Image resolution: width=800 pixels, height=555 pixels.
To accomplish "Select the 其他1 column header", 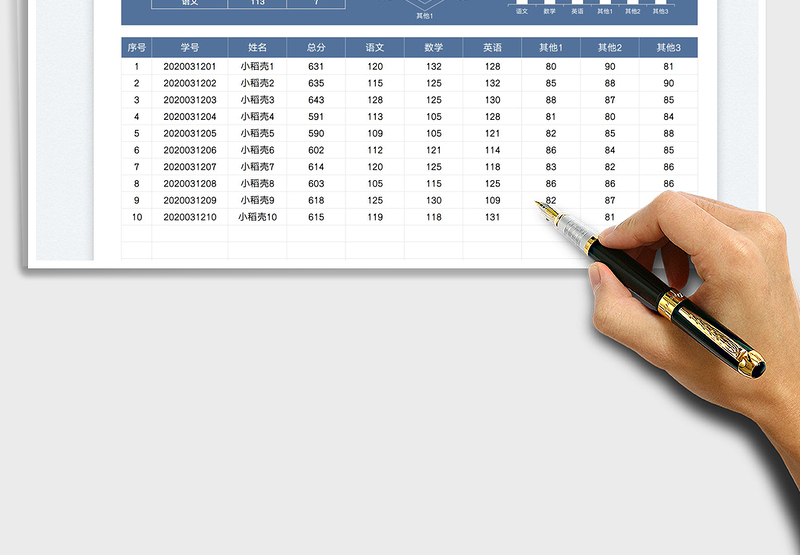I will tap(551, 47).
